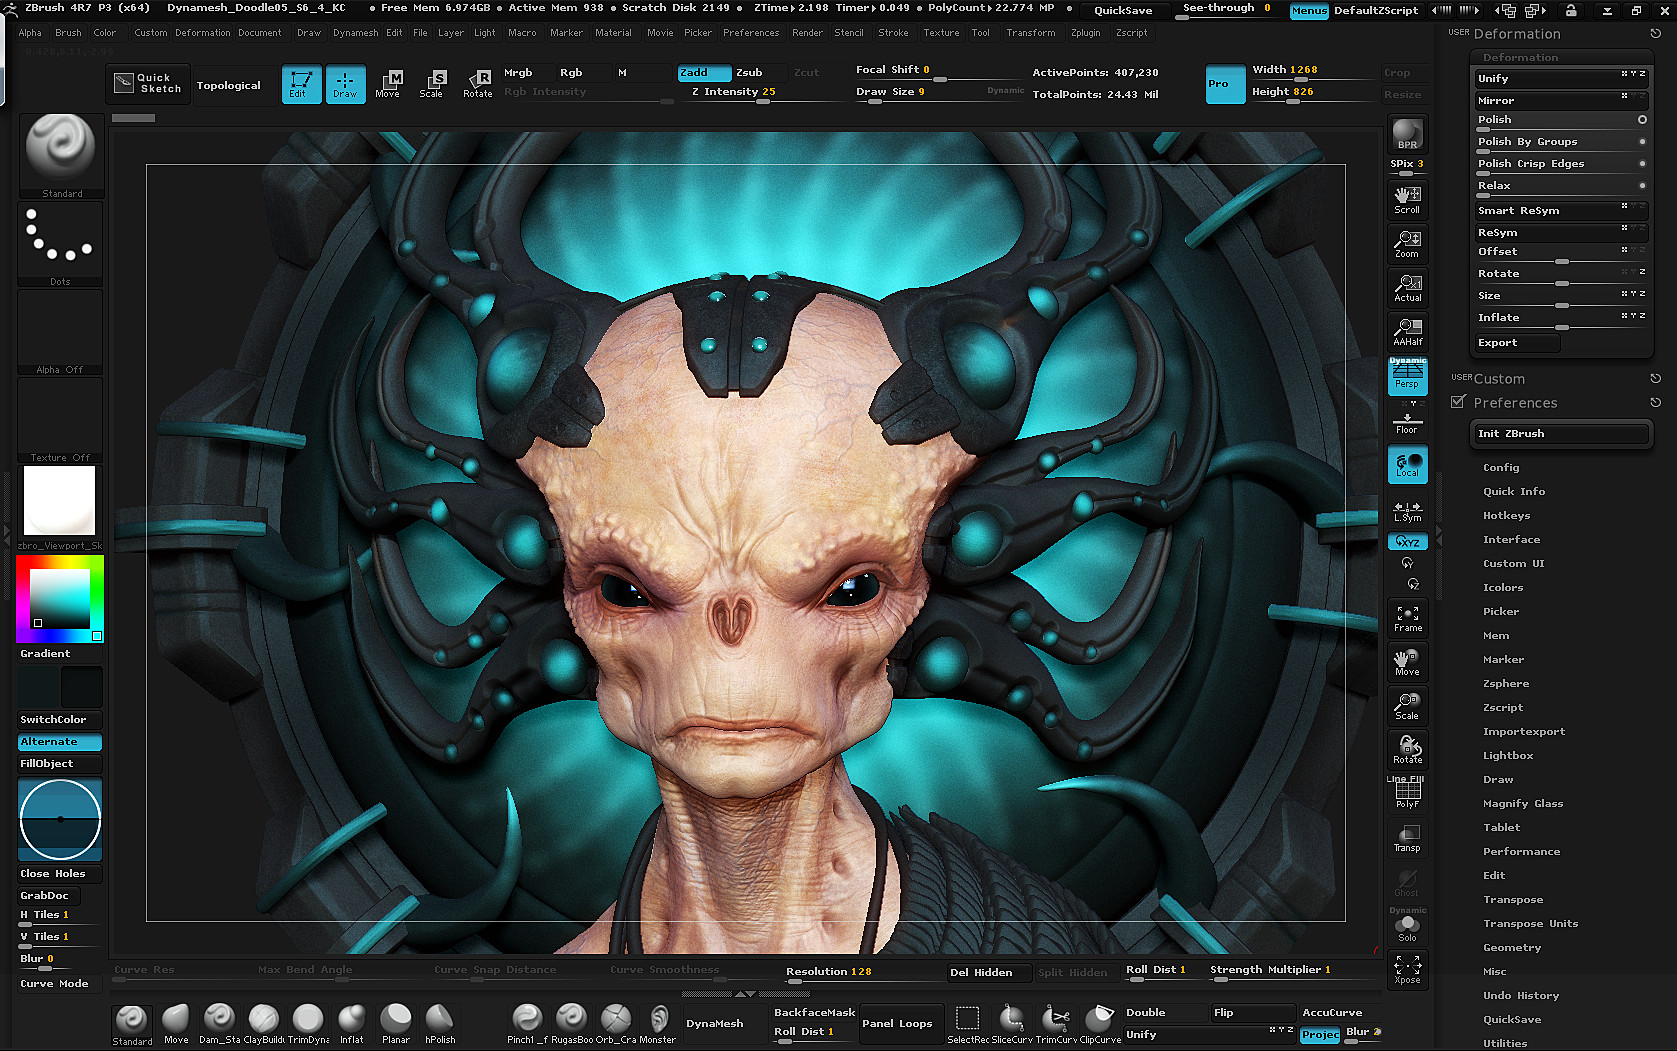This screenshot has width=1677, height=1051.
Task: Toggle Menus button in title bar
Action: [x=1309, y=10]
